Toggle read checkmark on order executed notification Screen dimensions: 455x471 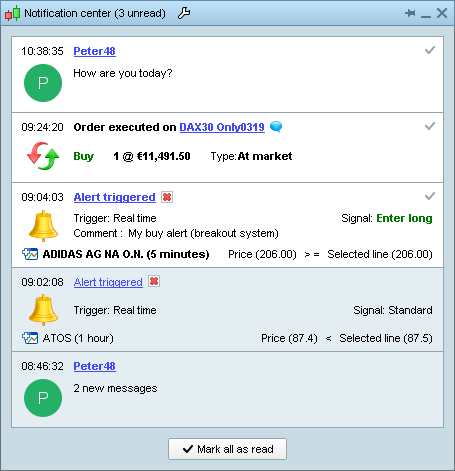click(x=430, y=126)
